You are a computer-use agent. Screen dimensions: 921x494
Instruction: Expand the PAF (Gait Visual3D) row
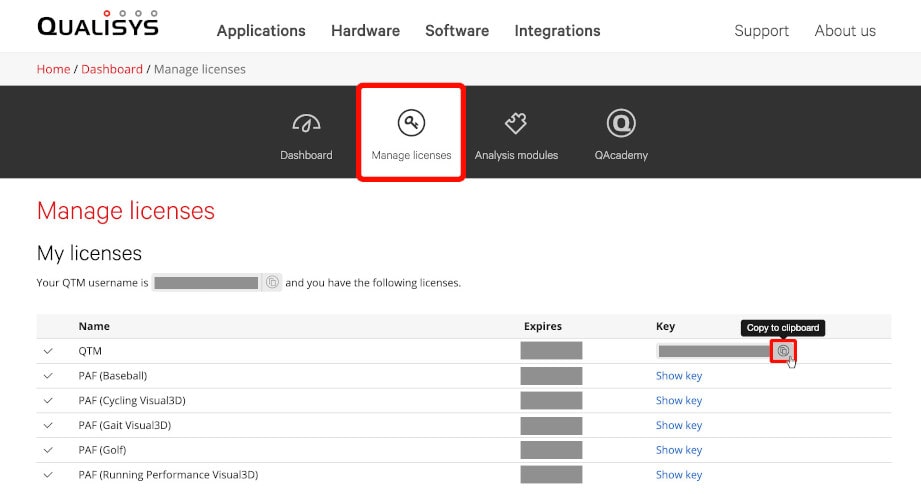pyautogui.click(x=48, y=425)
